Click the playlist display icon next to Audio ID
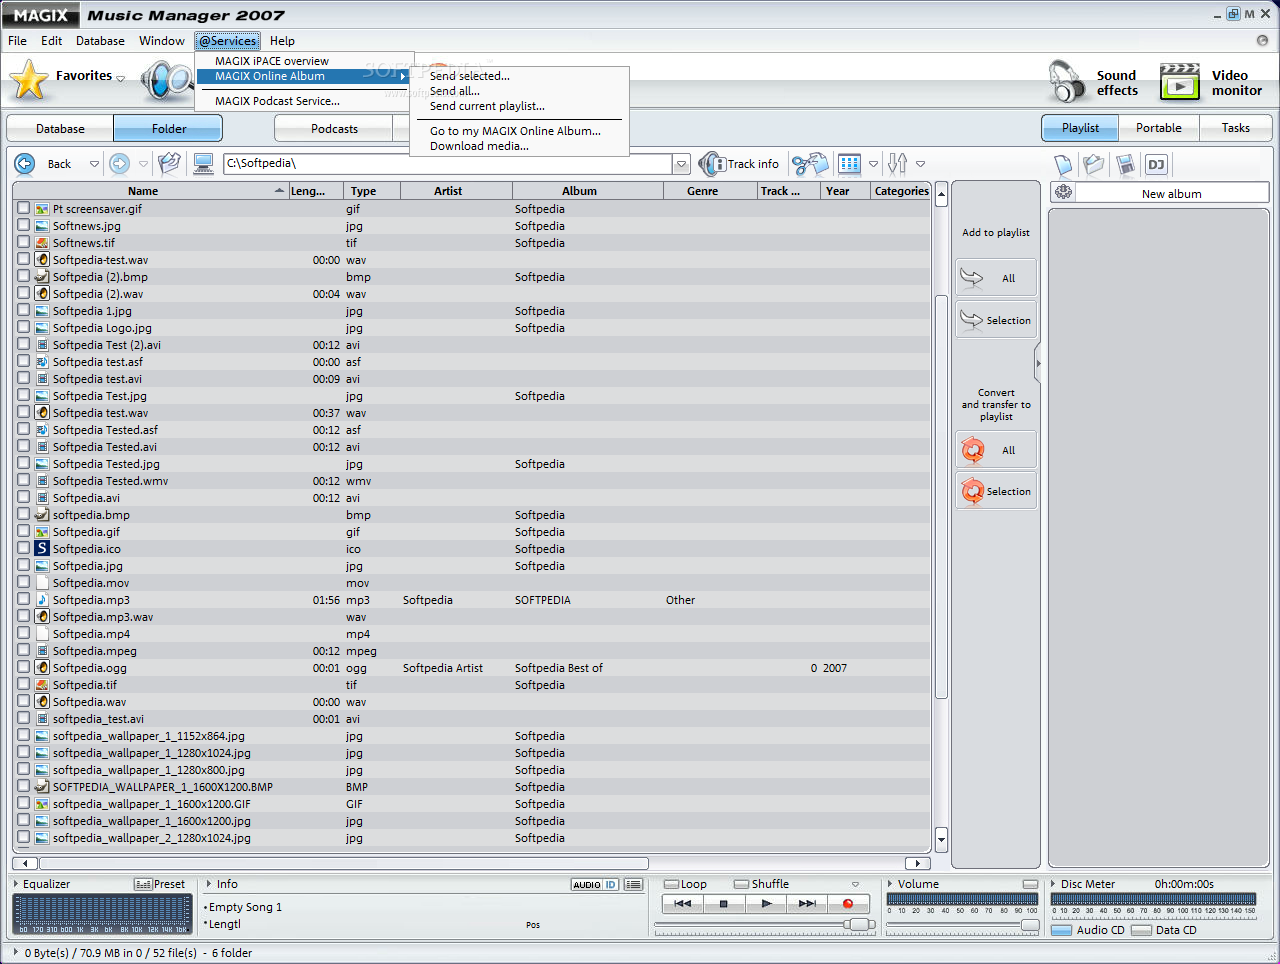The width and height of the screenshot is (1280, 964). coord(633,884)
